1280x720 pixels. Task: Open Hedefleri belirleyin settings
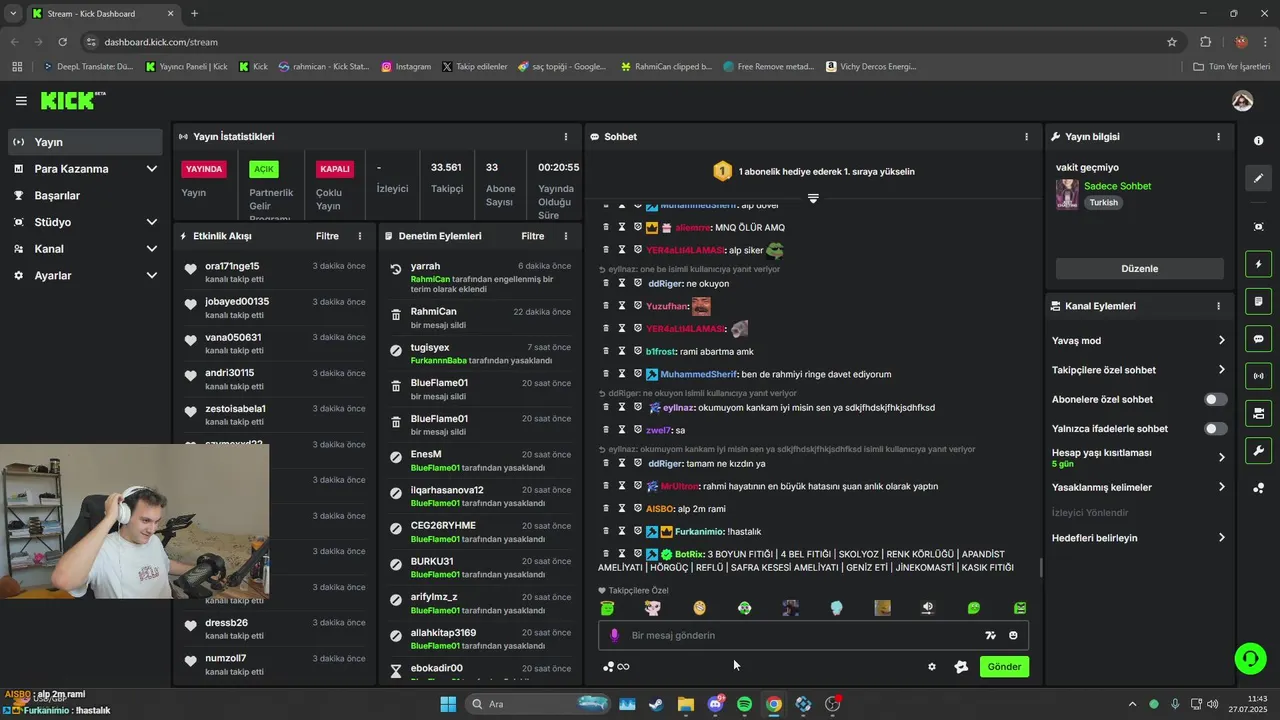tap(1139, 537)
